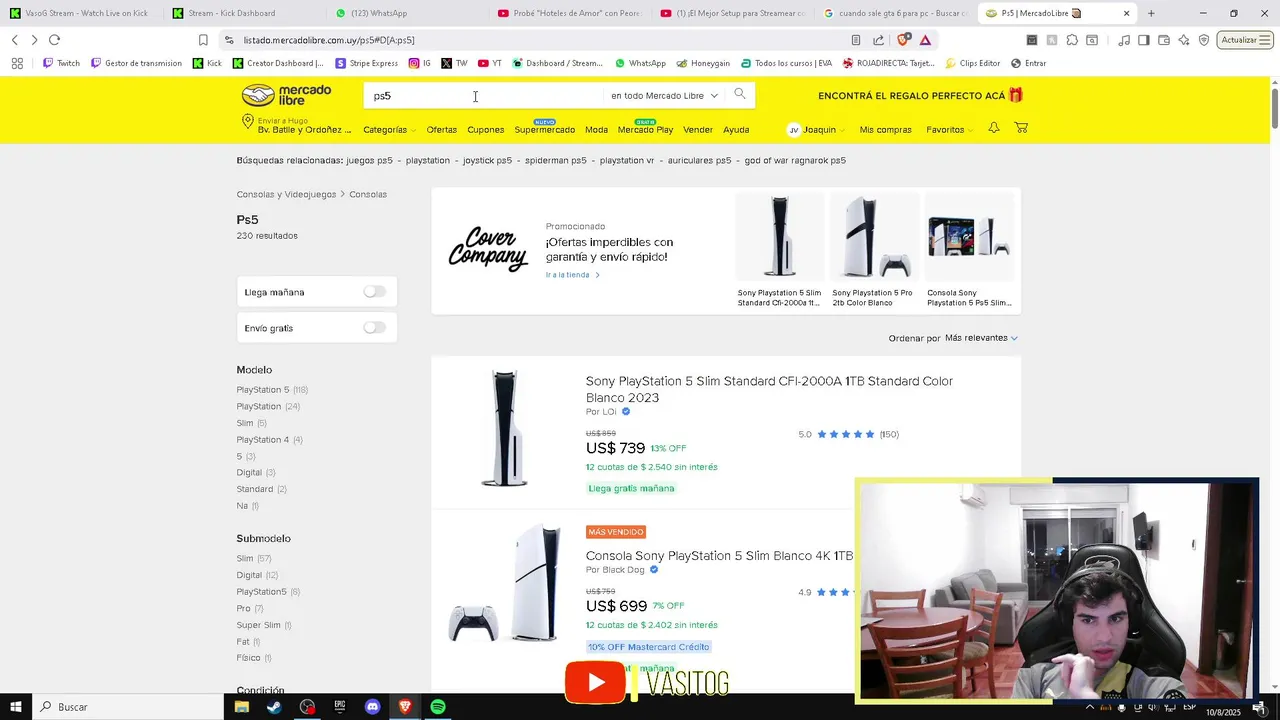This screenshot has width=1280, height=720.
Task: Open the notifications bell icon
Action: pyautogui.click(x=994, y=128)
